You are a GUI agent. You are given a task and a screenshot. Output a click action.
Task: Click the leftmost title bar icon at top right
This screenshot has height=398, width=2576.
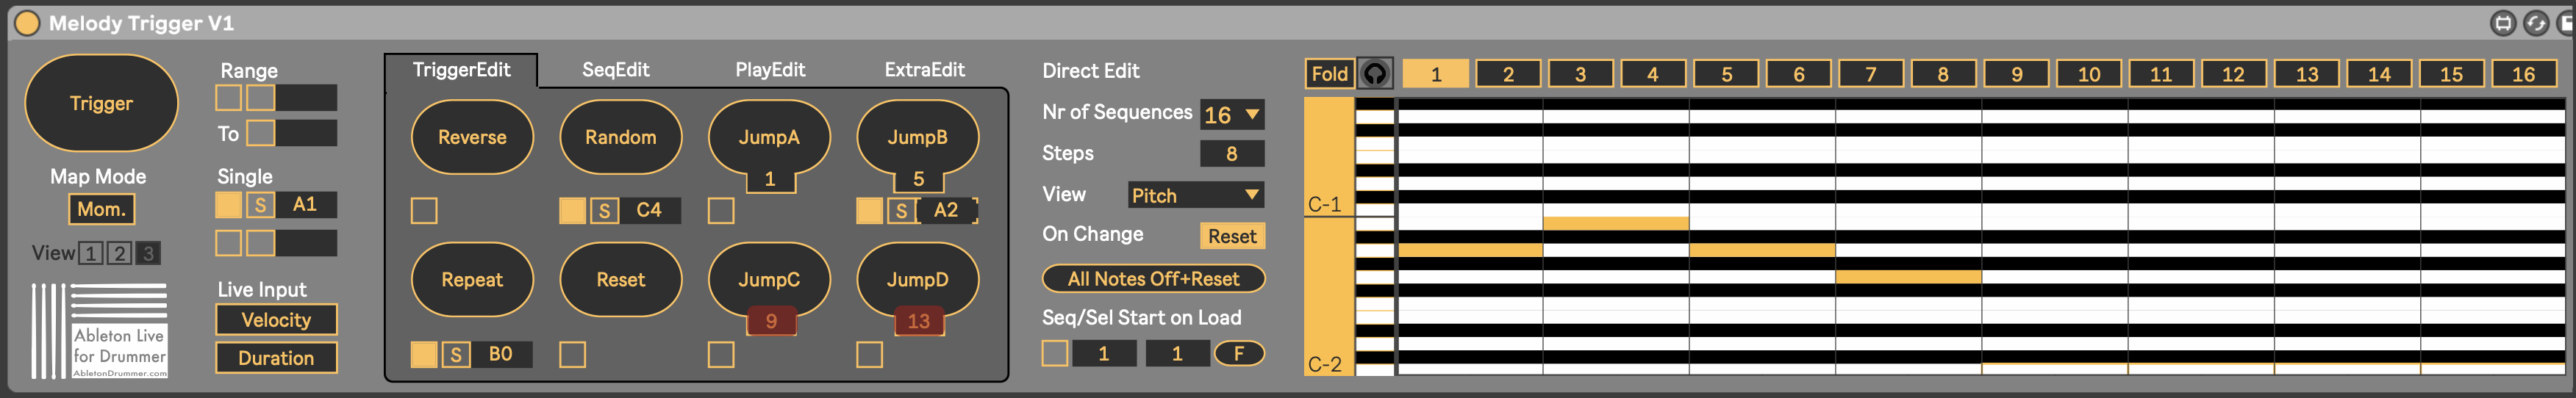point(2503,23)
